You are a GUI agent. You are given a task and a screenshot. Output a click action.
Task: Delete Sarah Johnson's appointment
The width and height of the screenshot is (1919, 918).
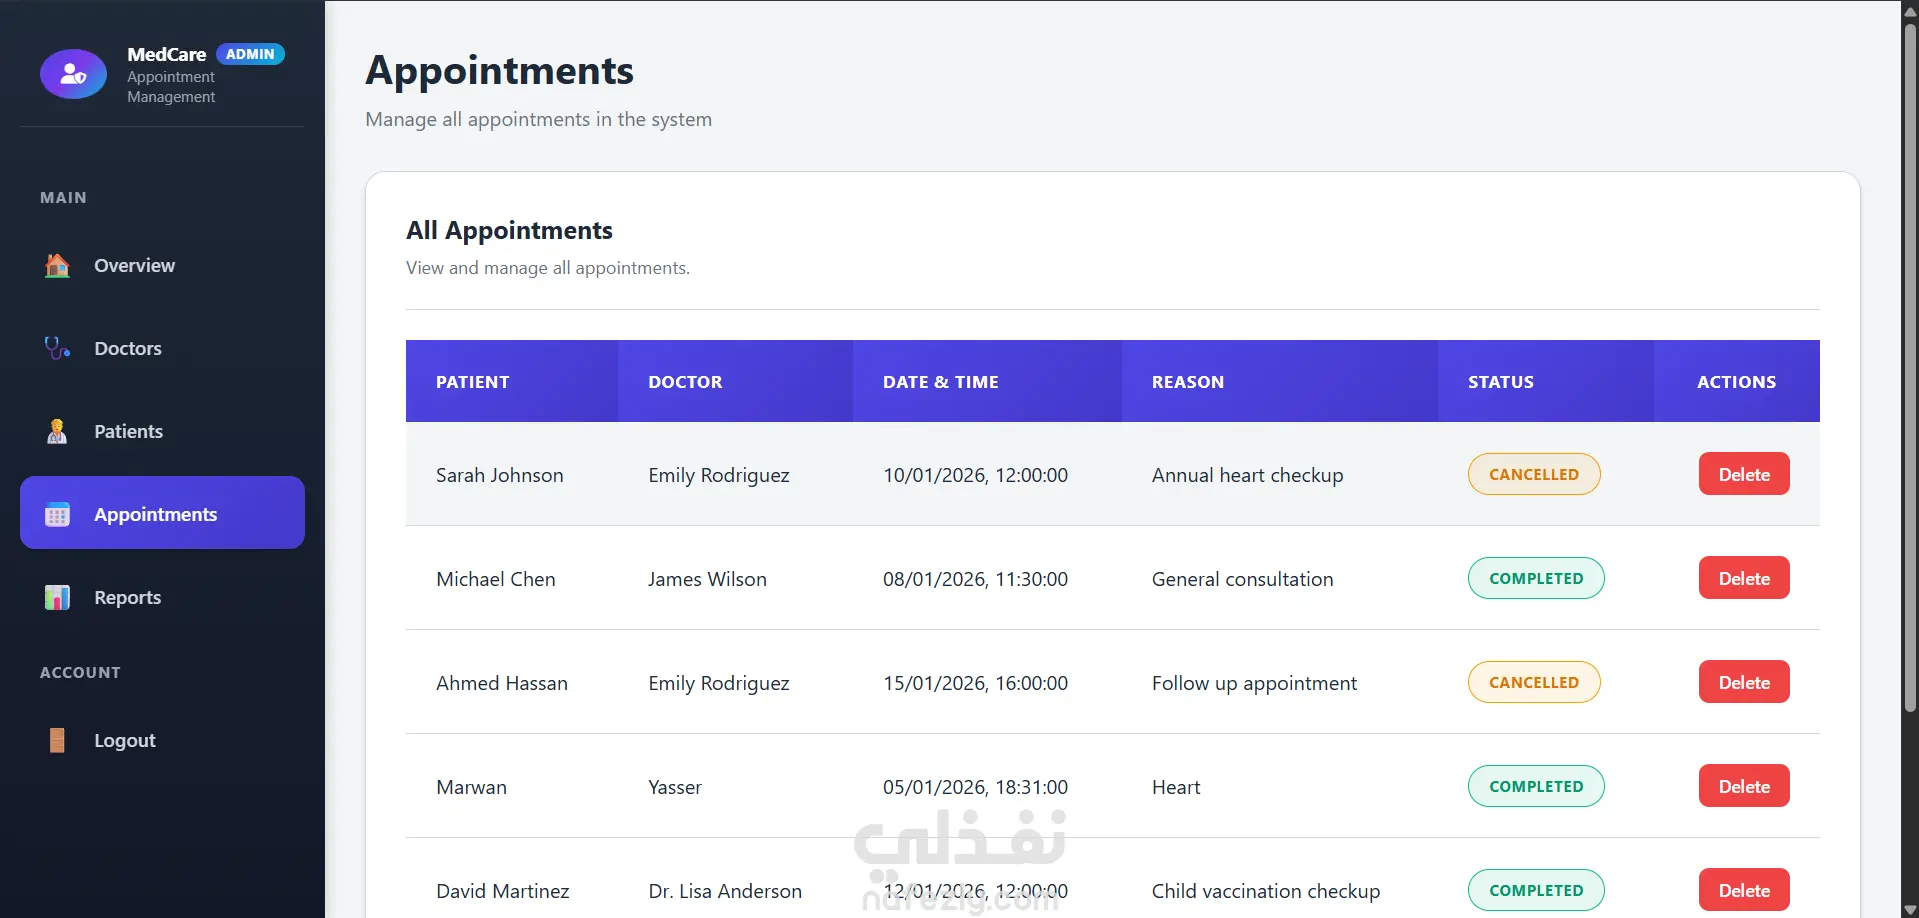1743,475
